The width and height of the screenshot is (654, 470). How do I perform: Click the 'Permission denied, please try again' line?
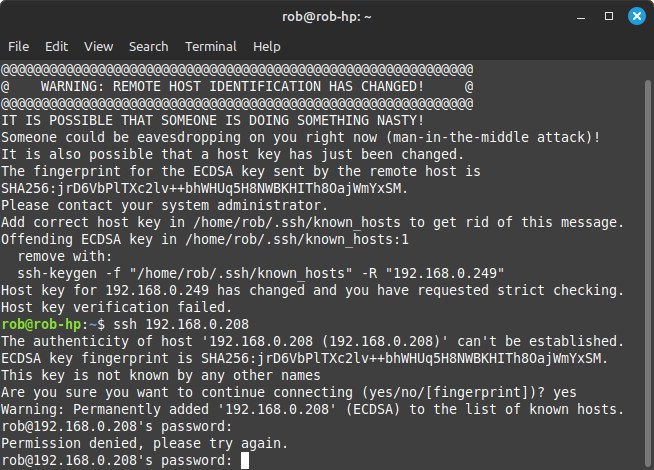pos(144,444)
